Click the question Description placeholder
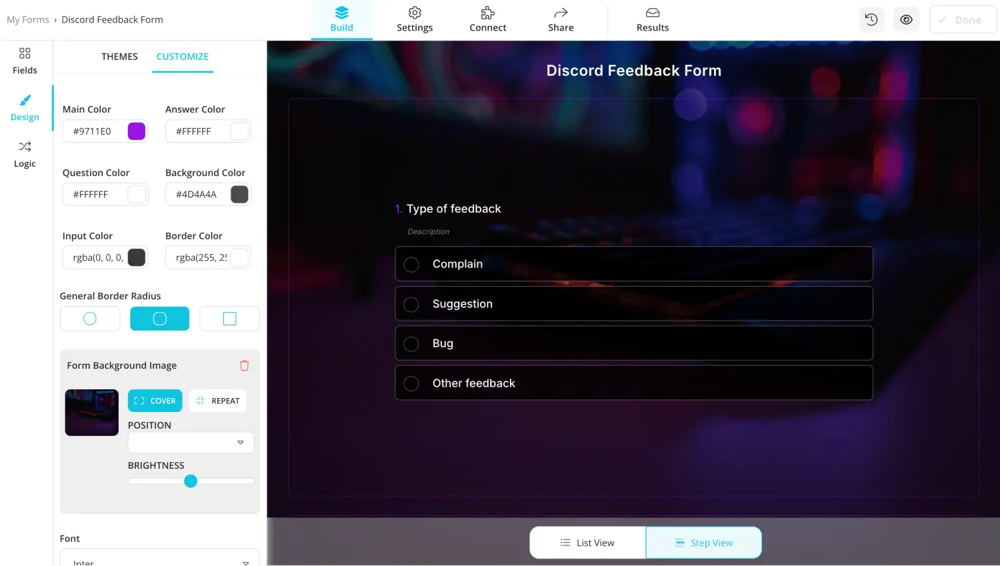The image size is (1000, 566). [x=429, y=232]
